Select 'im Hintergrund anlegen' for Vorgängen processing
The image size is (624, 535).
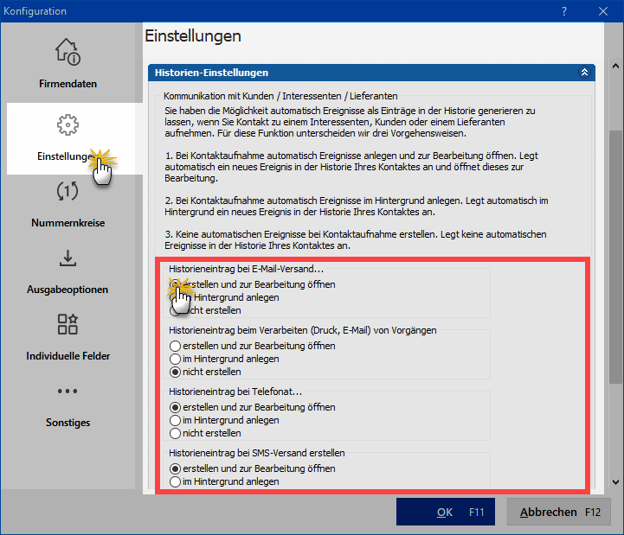coord(176,358)
